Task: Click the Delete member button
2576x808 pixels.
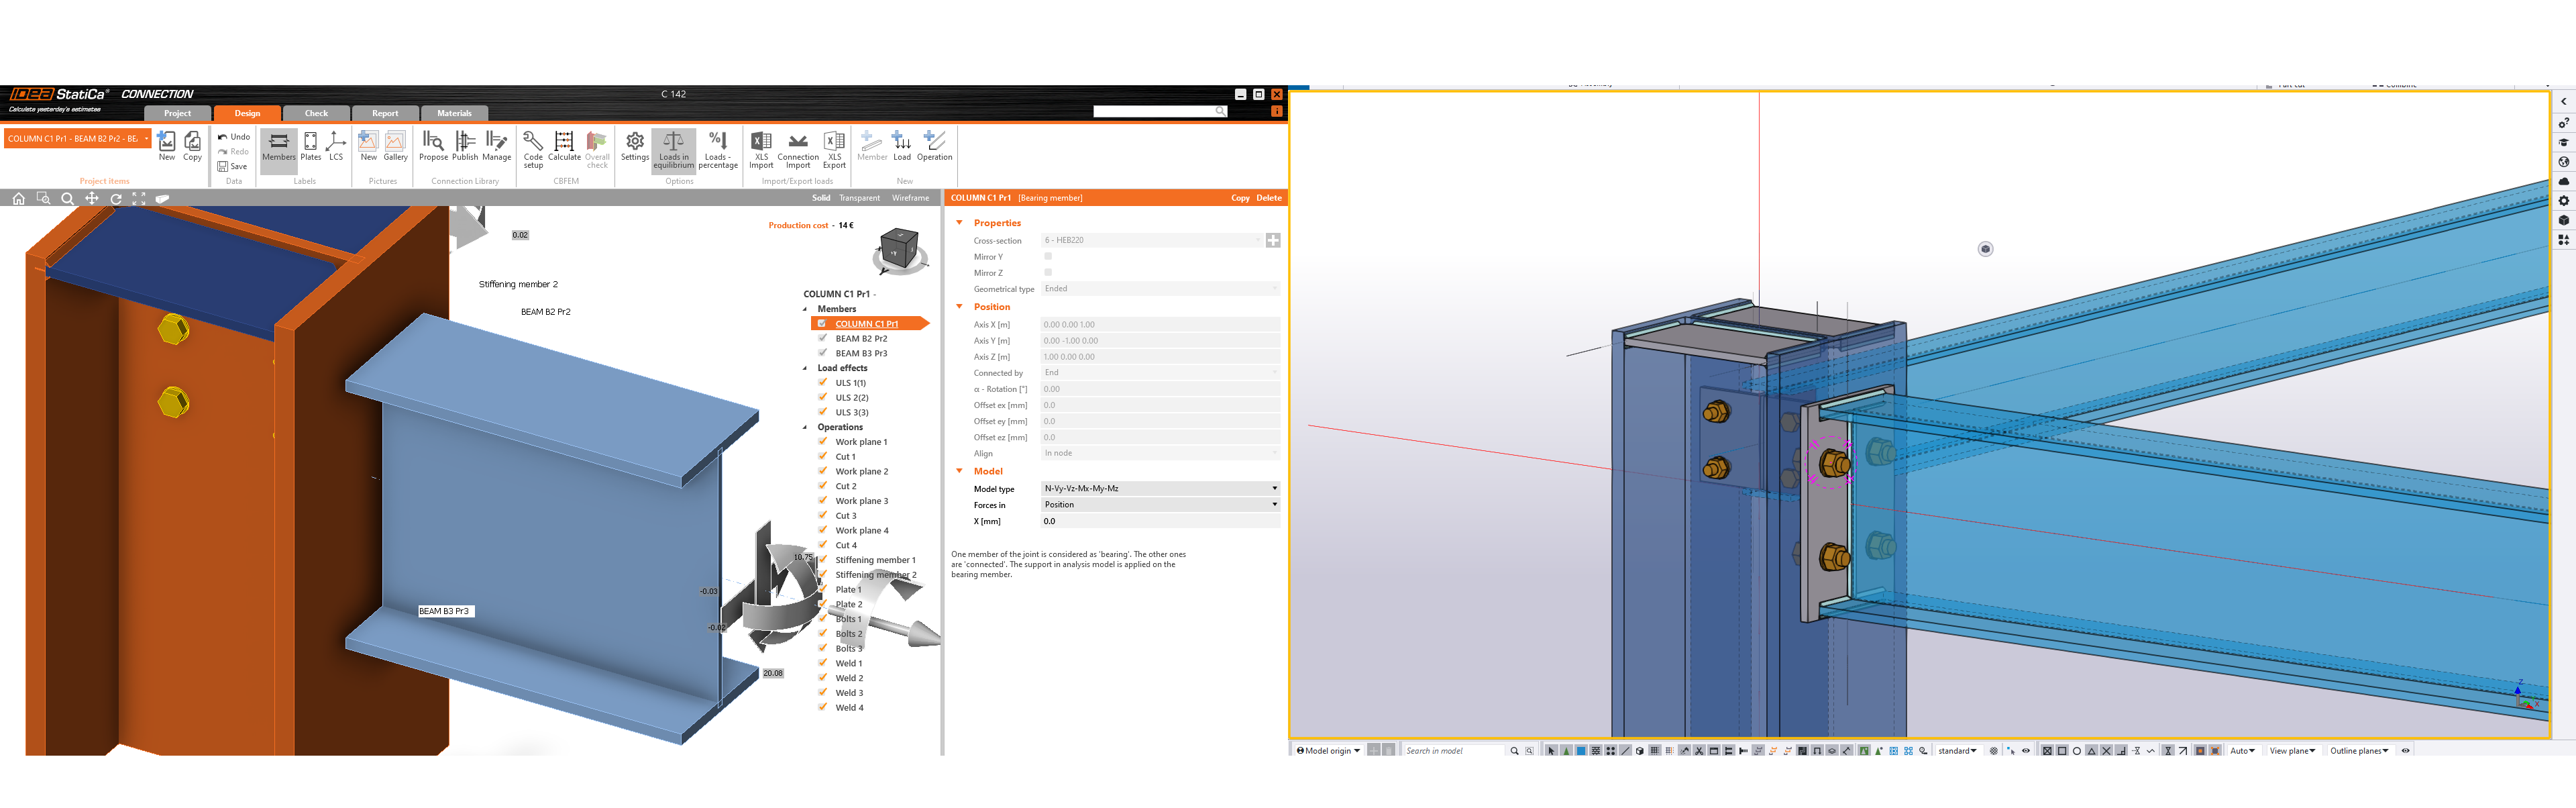Action: coord(1268,198)
